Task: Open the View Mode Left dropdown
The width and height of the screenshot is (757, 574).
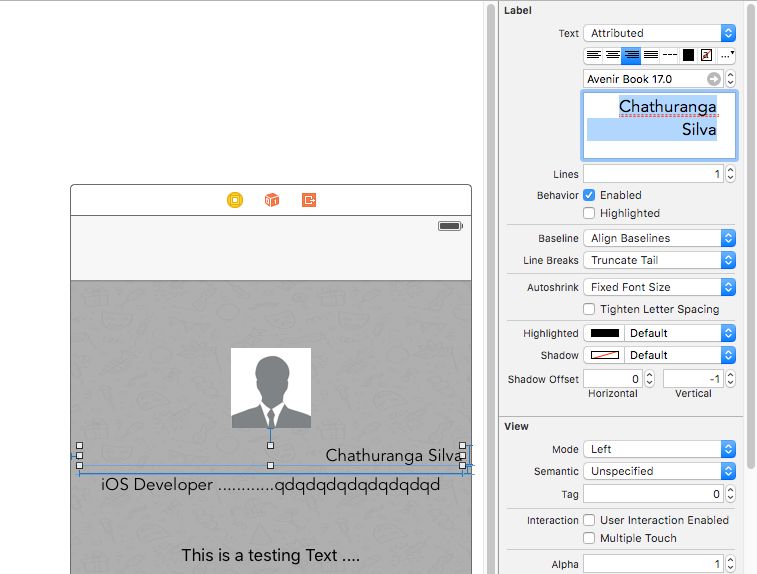Action: pos(659,449)
